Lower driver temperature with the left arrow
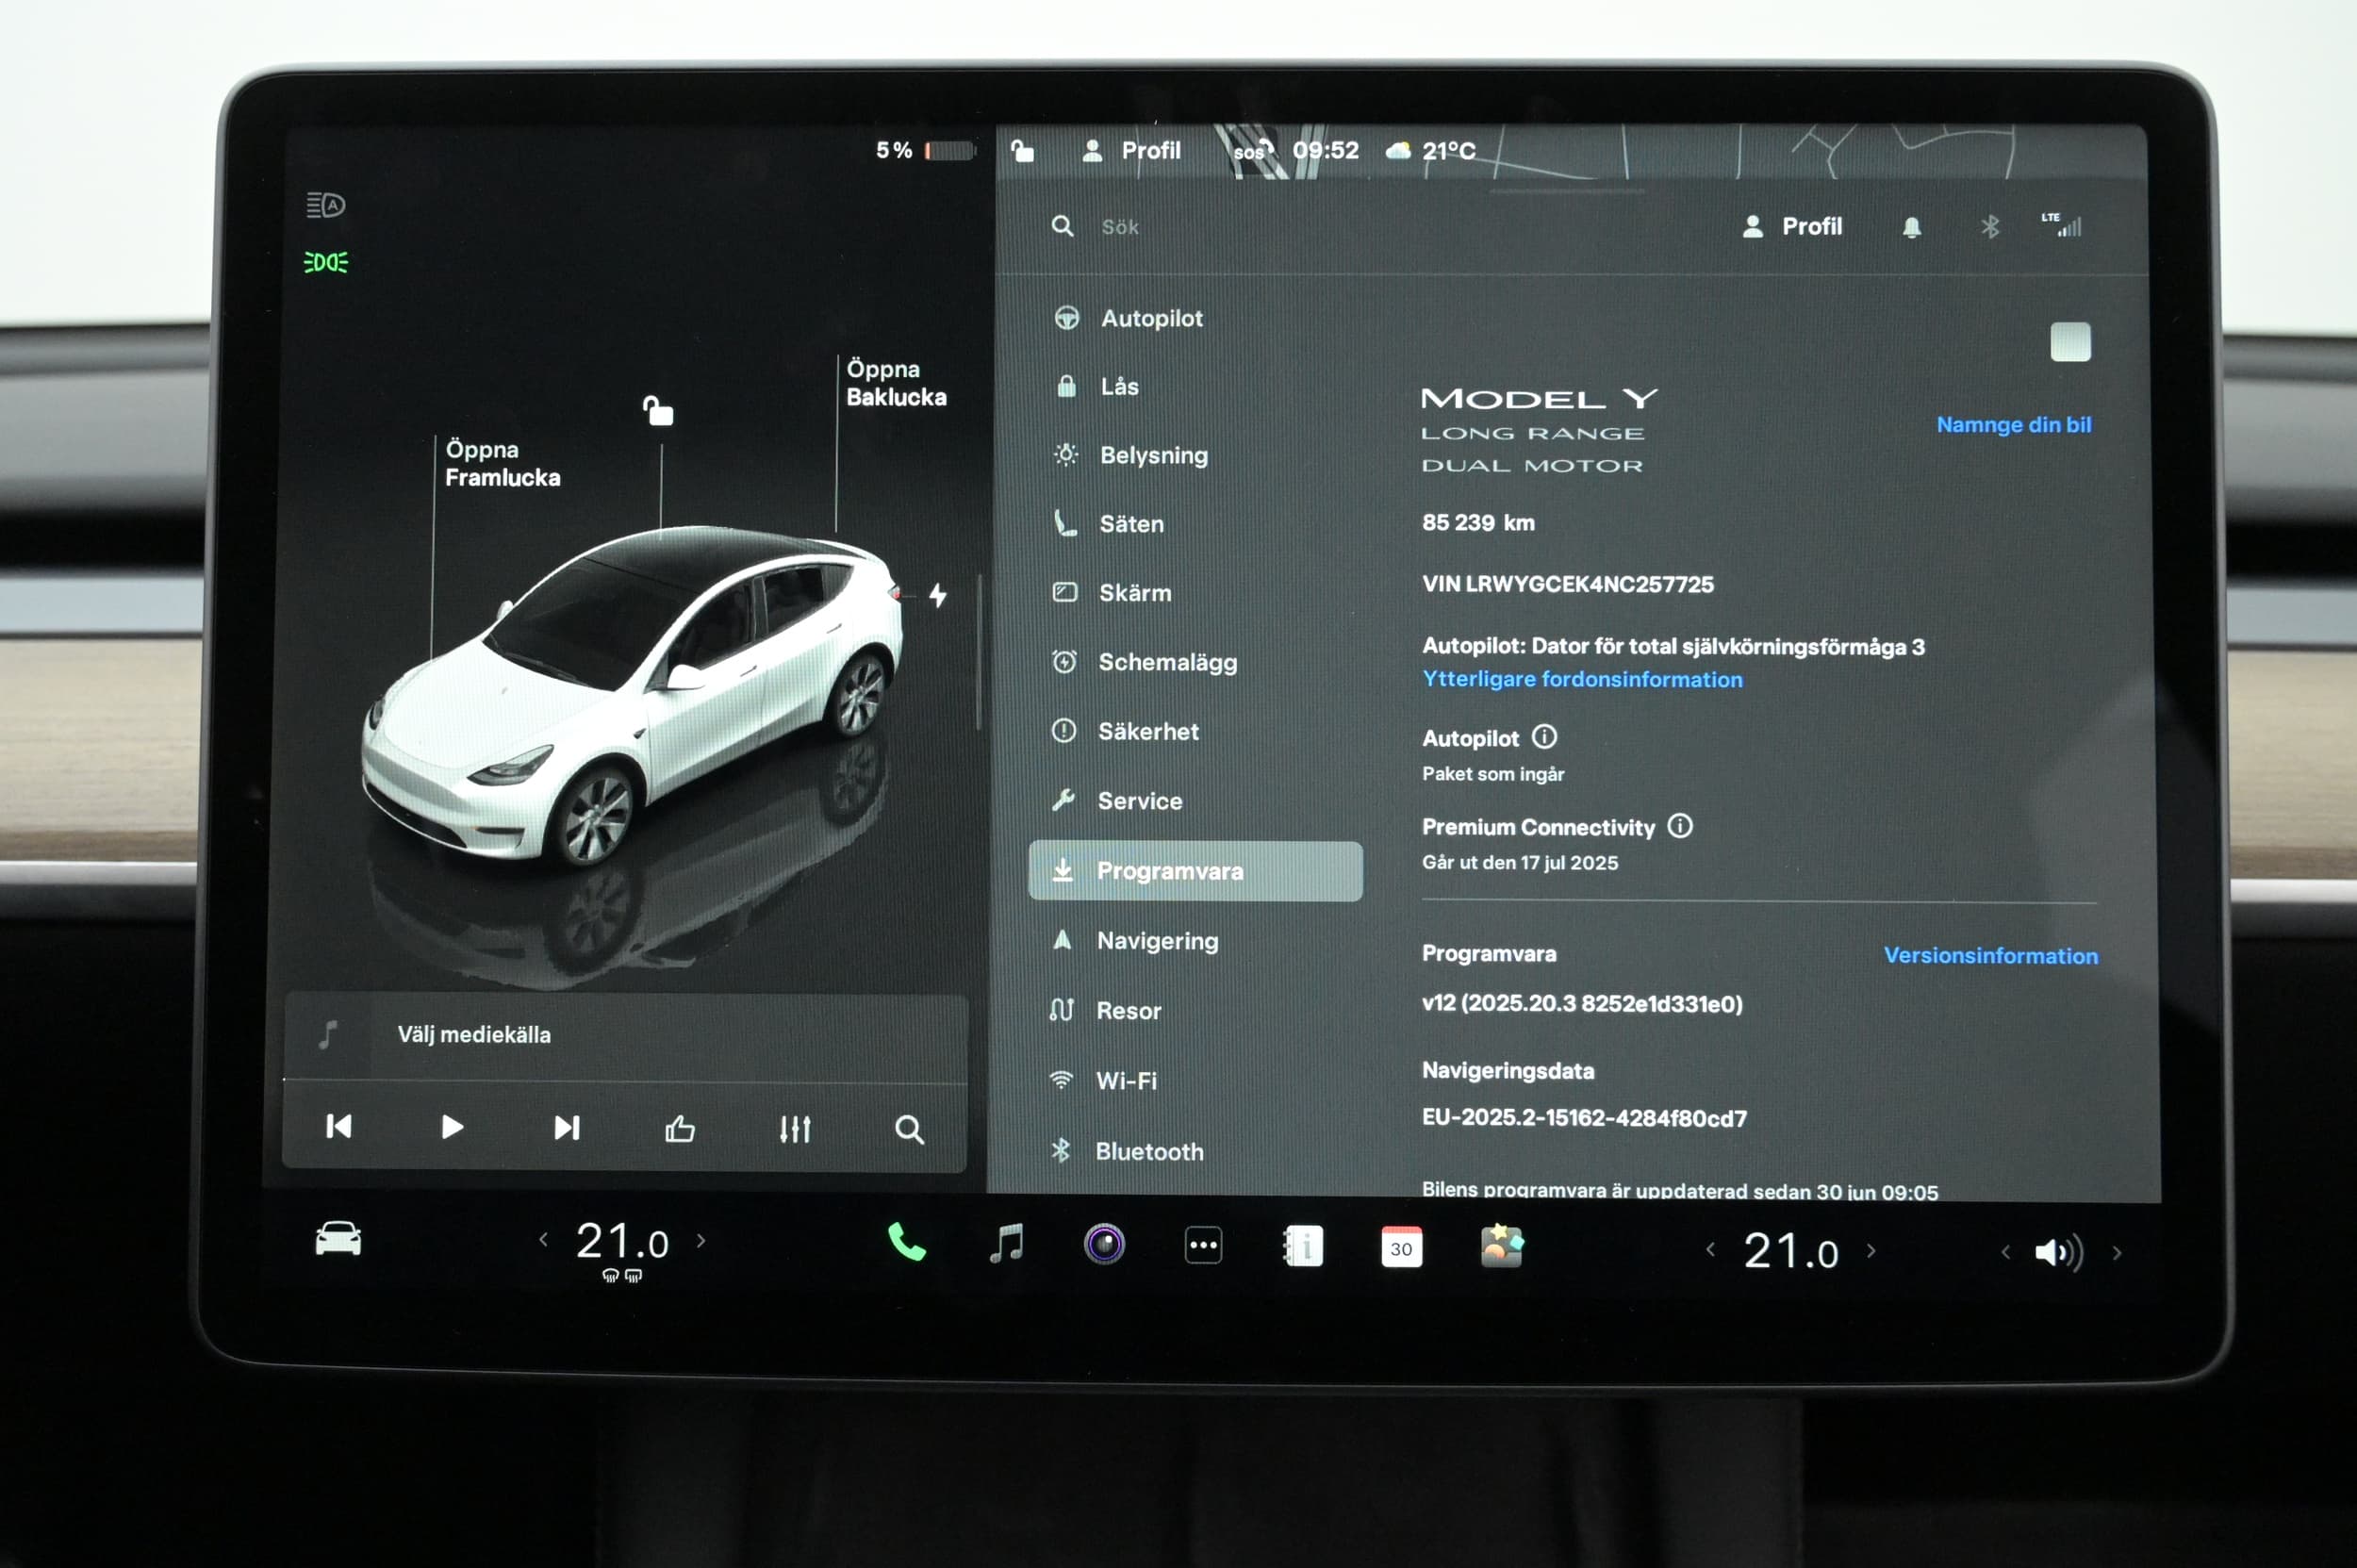This screenshot has width=2357, height=1568. point(543,1240)
